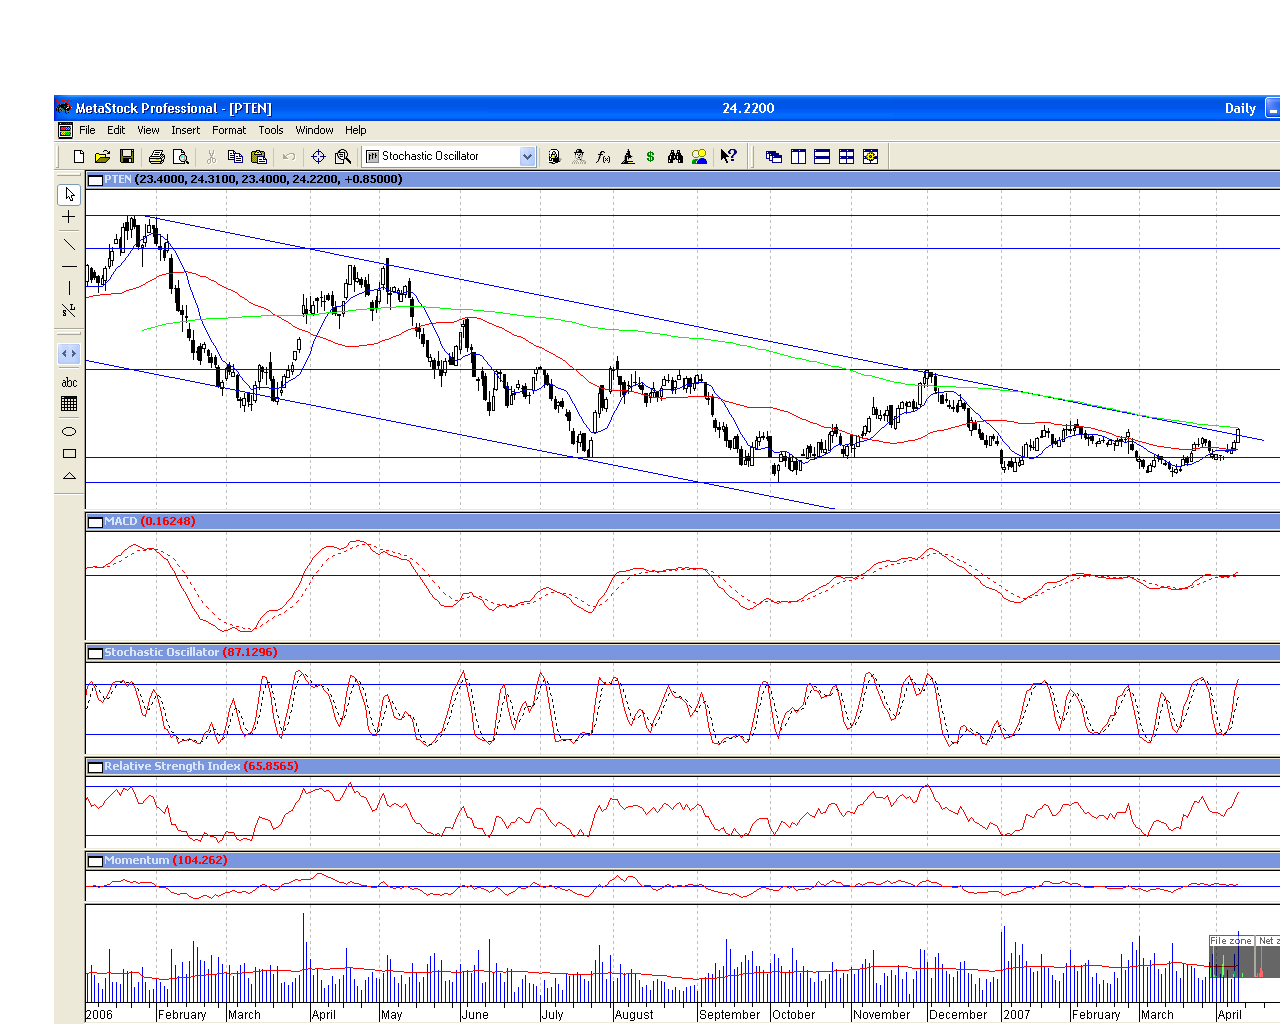
Task: Select the trendline drawing tool
Action: (x=69, y=244)
